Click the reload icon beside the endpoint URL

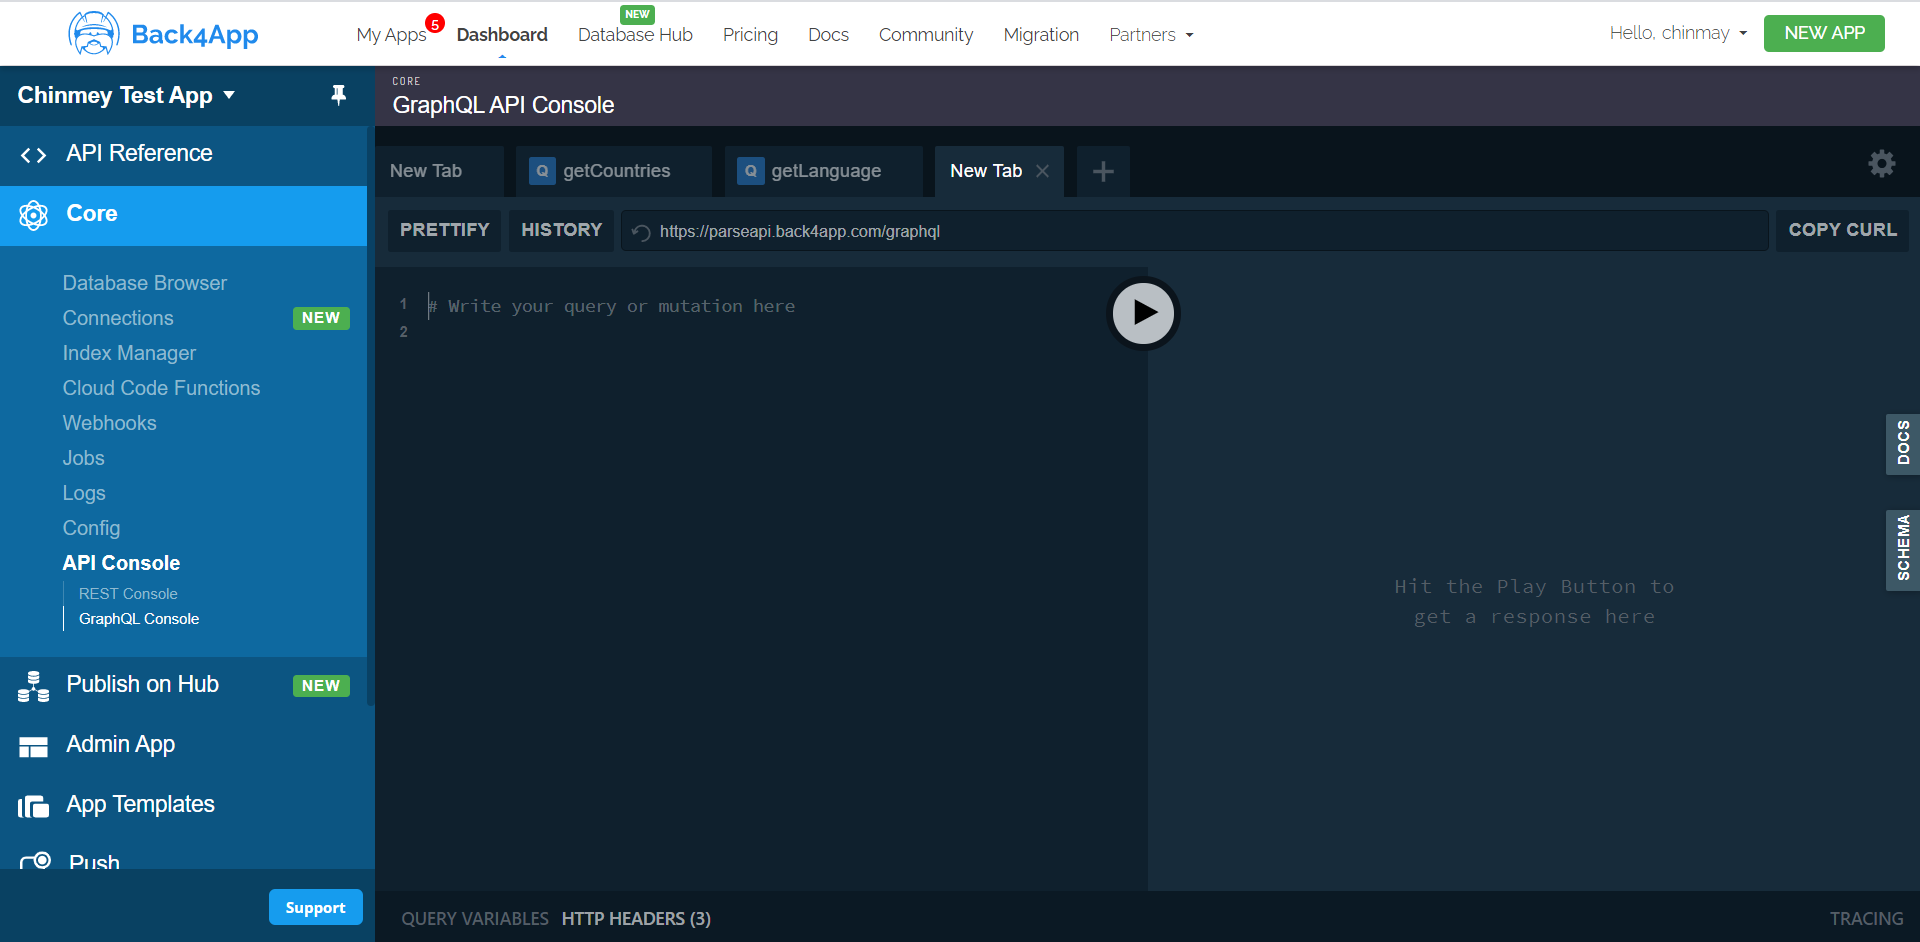tap(641, 232)
